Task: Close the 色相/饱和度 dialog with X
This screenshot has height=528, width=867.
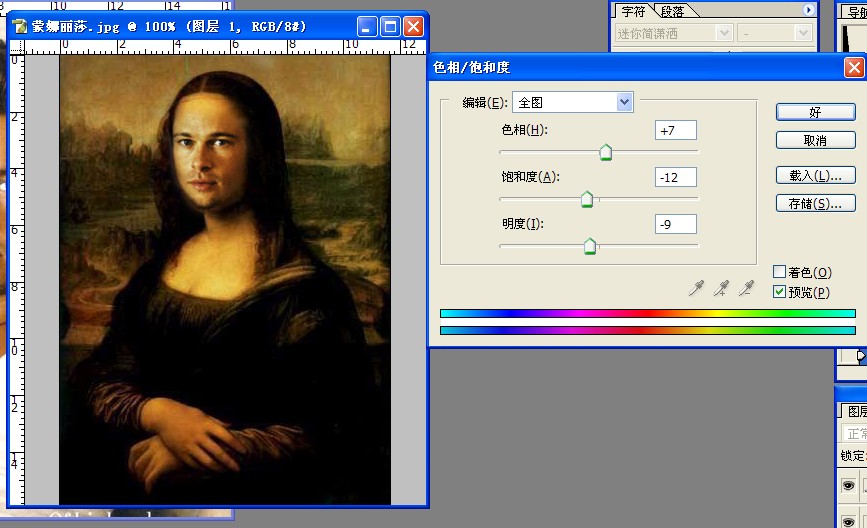Action: [854, 67]
